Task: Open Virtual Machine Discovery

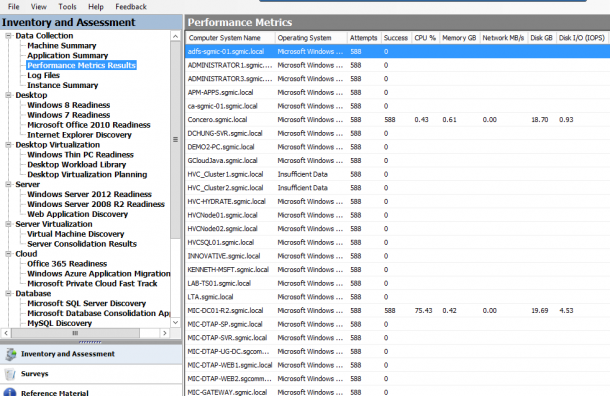Action: (75, 234)
